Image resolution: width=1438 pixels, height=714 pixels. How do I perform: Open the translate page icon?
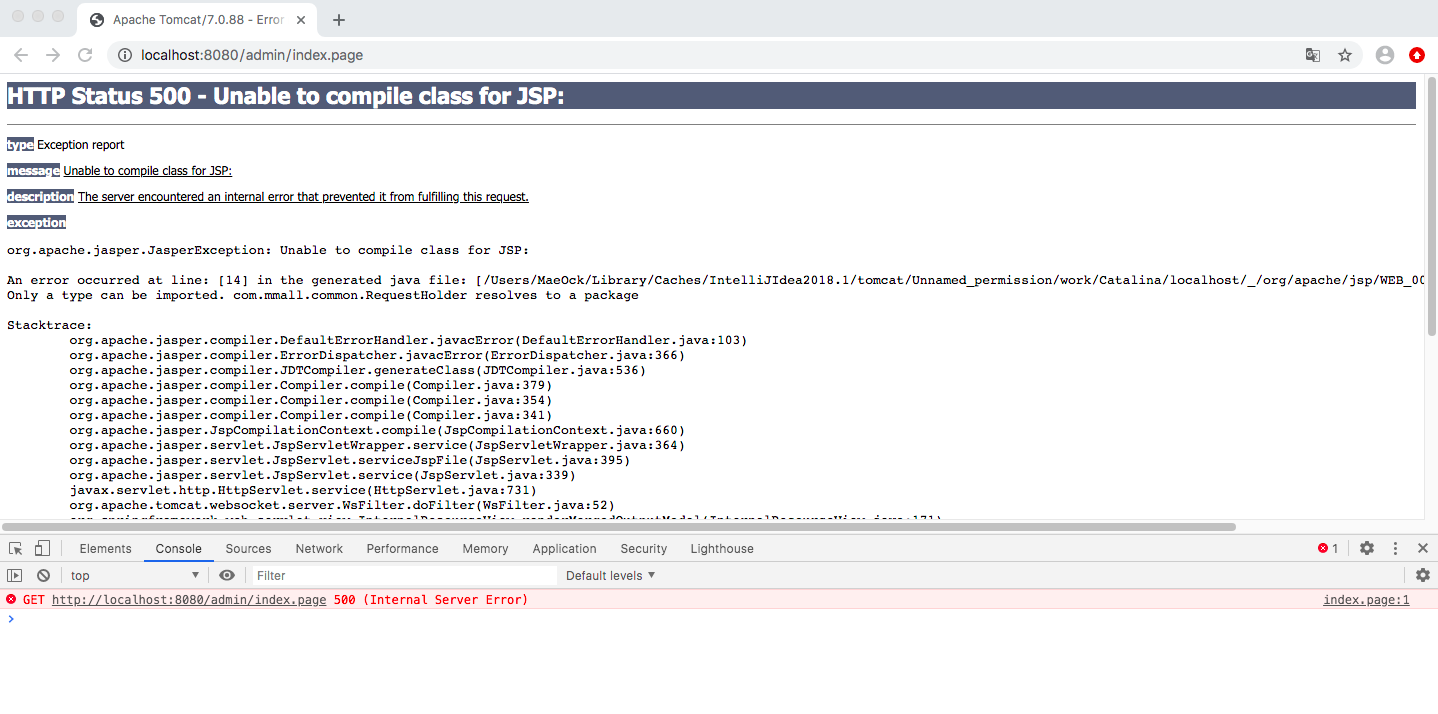tap(1313, 55)
